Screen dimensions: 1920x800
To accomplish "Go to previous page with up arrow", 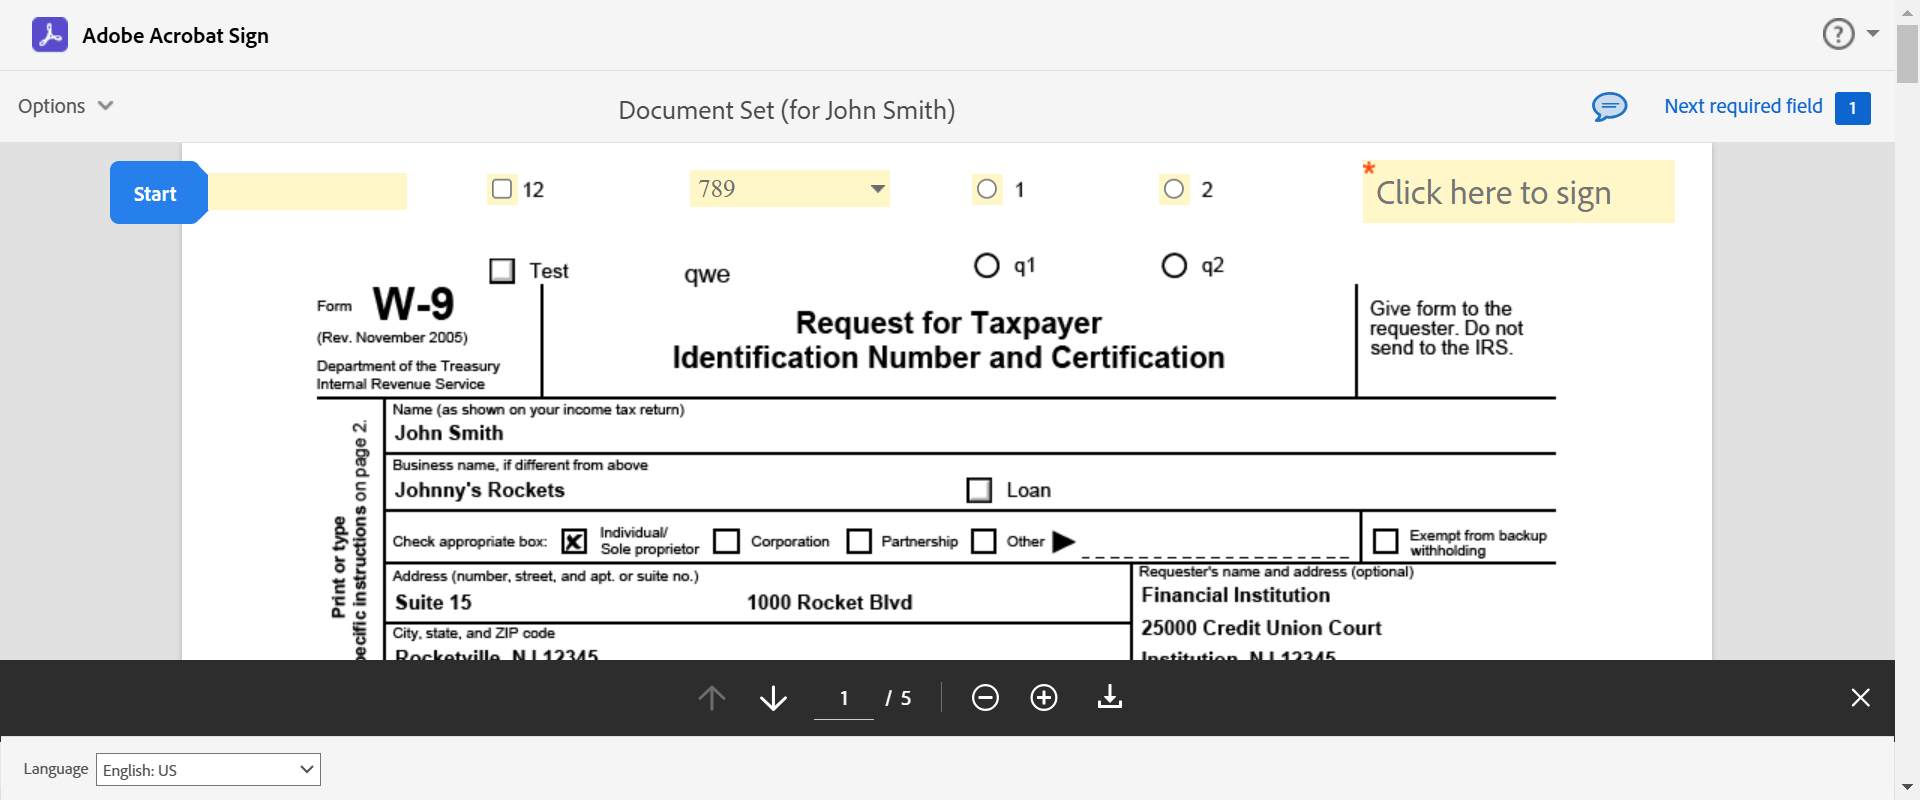I will coord(712,697).
